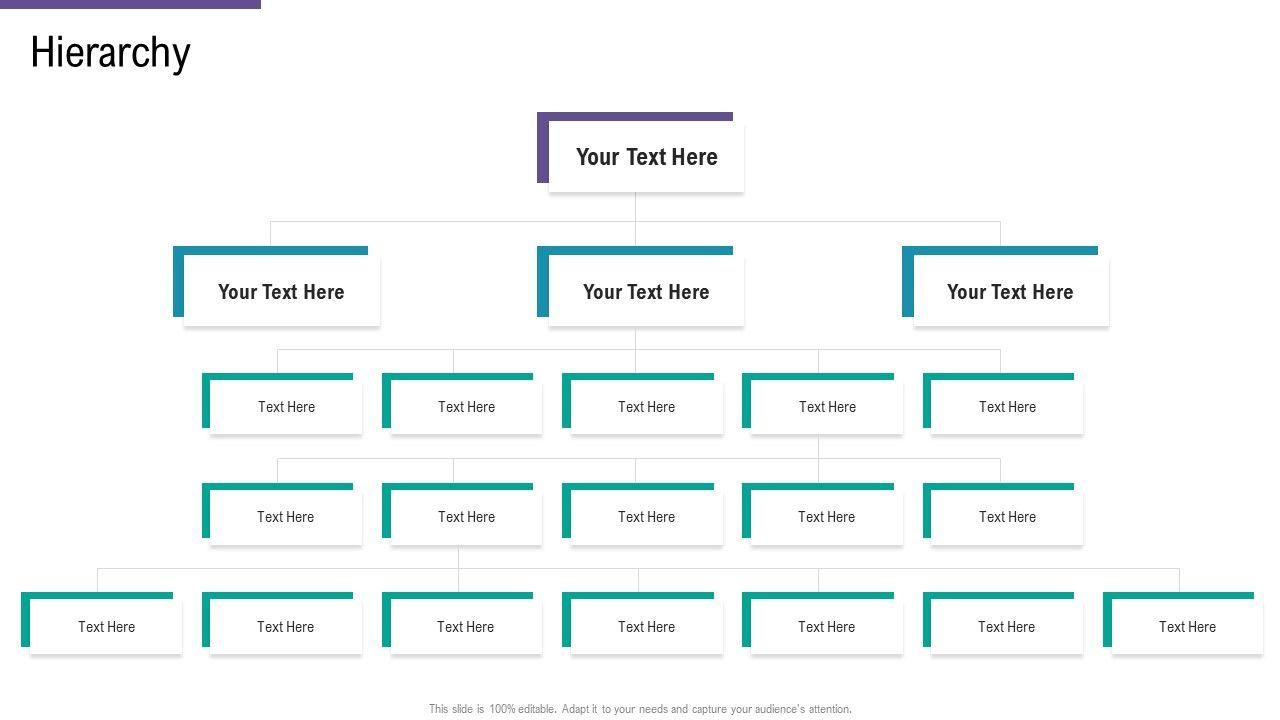Click sixth "Text Here" box in bottom row
This screenshot has height=720, width=1280.
point(1006,627)
